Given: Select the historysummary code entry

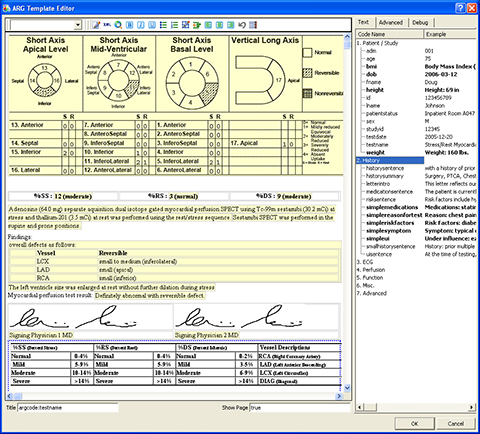Looking at the screenshot, I should [385, 176].
